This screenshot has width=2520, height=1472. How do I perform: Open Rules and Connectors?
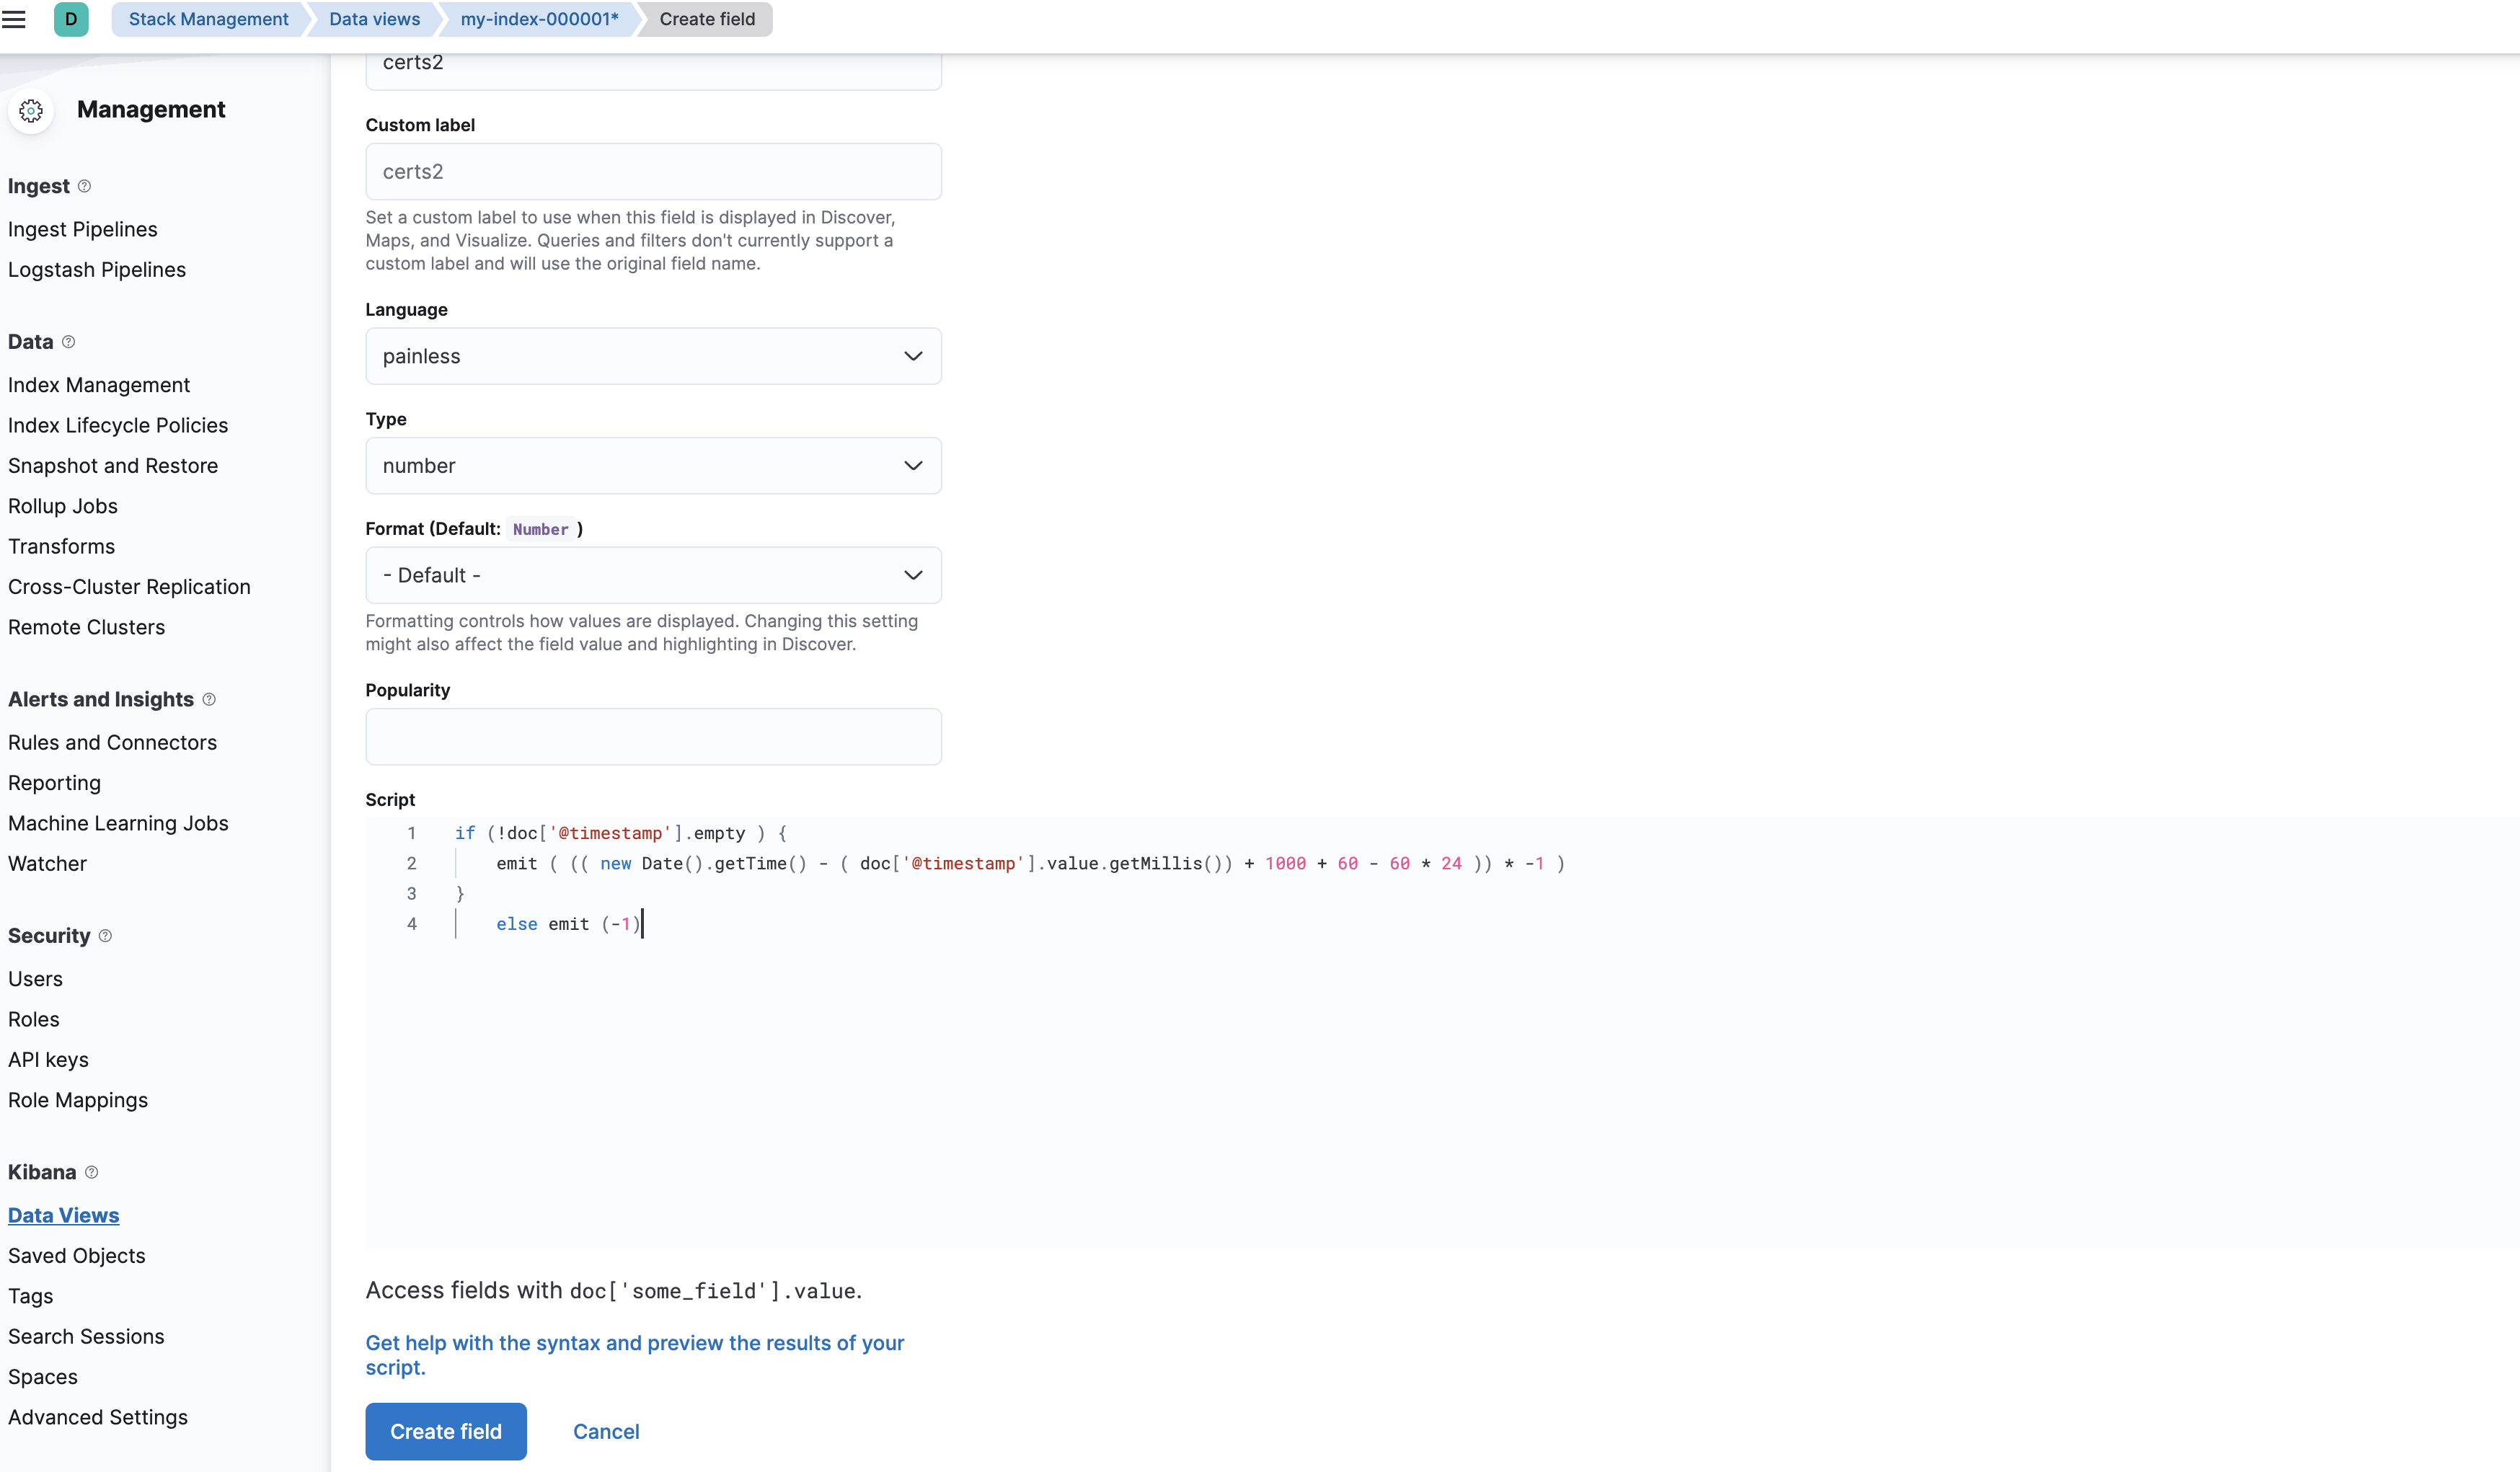(x=112, y=743)
